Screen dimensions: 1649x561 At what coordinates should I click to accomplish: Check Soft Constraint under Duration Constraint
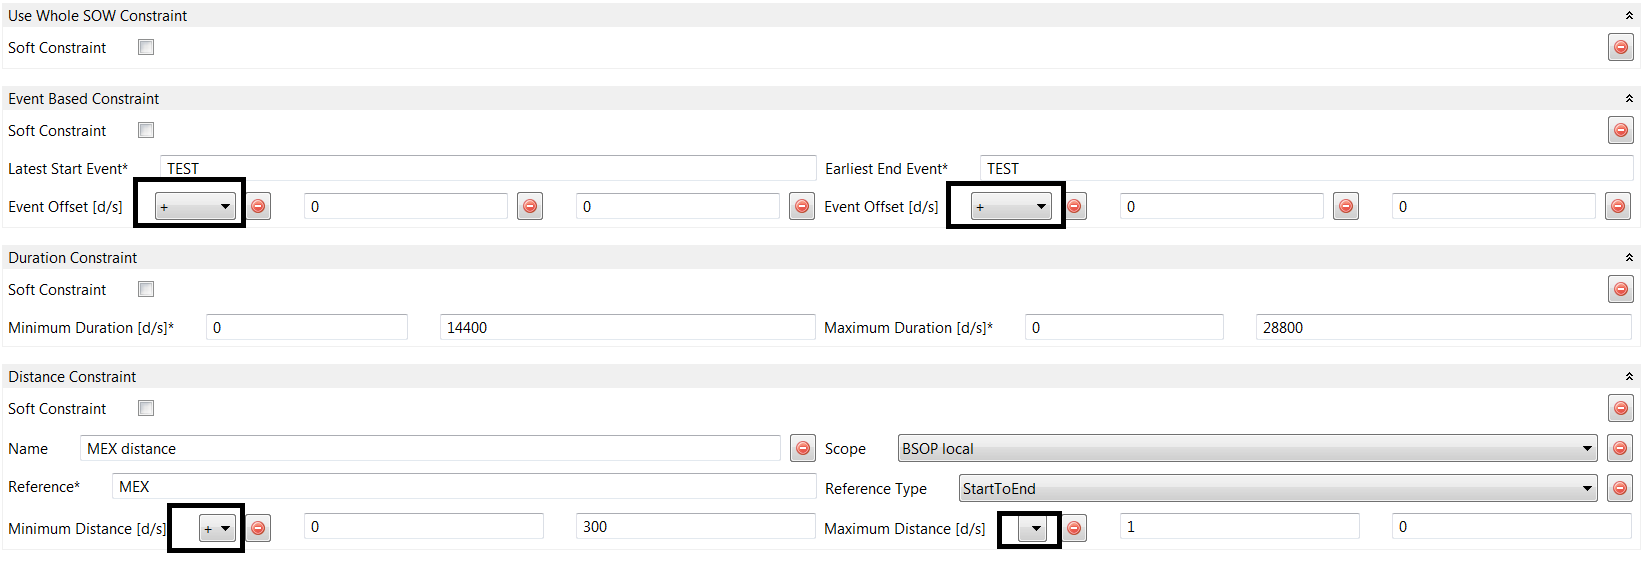click(146, 289)
